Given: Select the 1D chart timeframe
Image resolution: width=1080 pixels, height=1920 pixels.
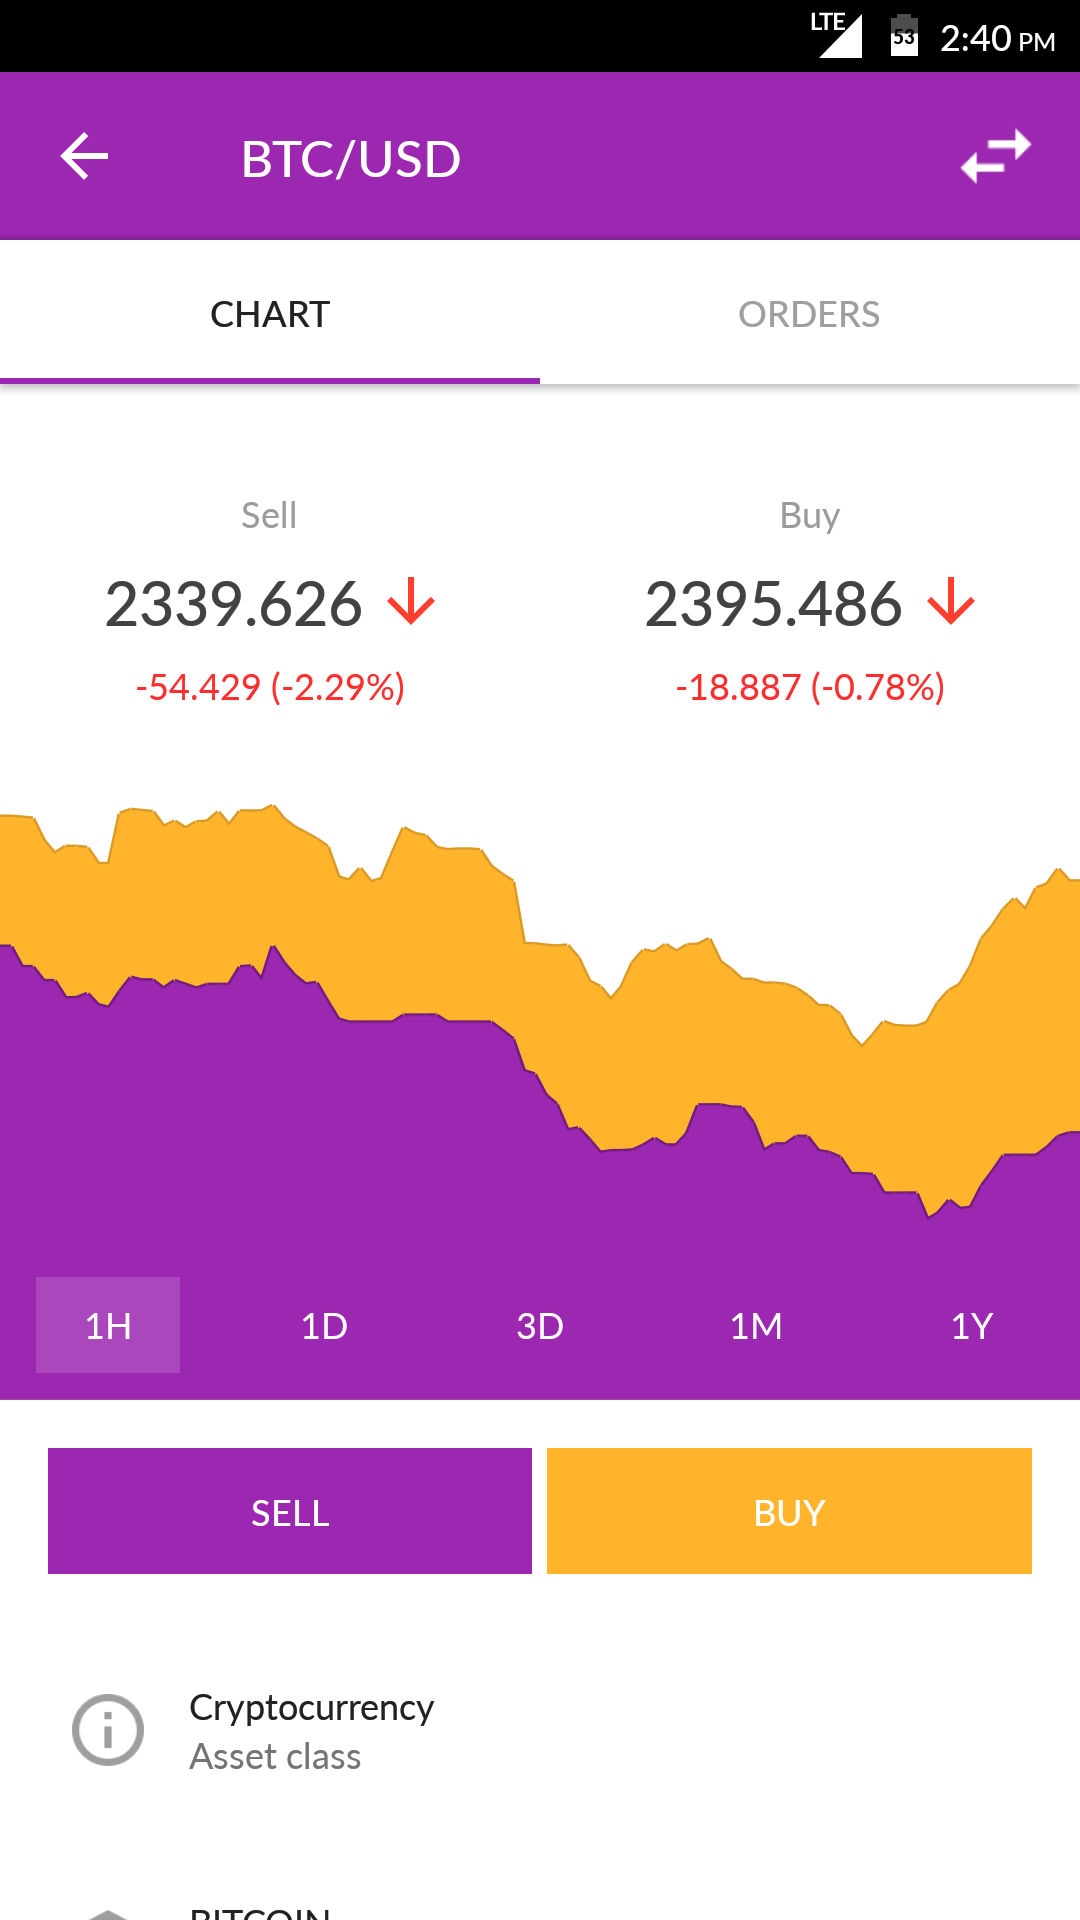Looking at the screenshot, I should point(324,1326).
